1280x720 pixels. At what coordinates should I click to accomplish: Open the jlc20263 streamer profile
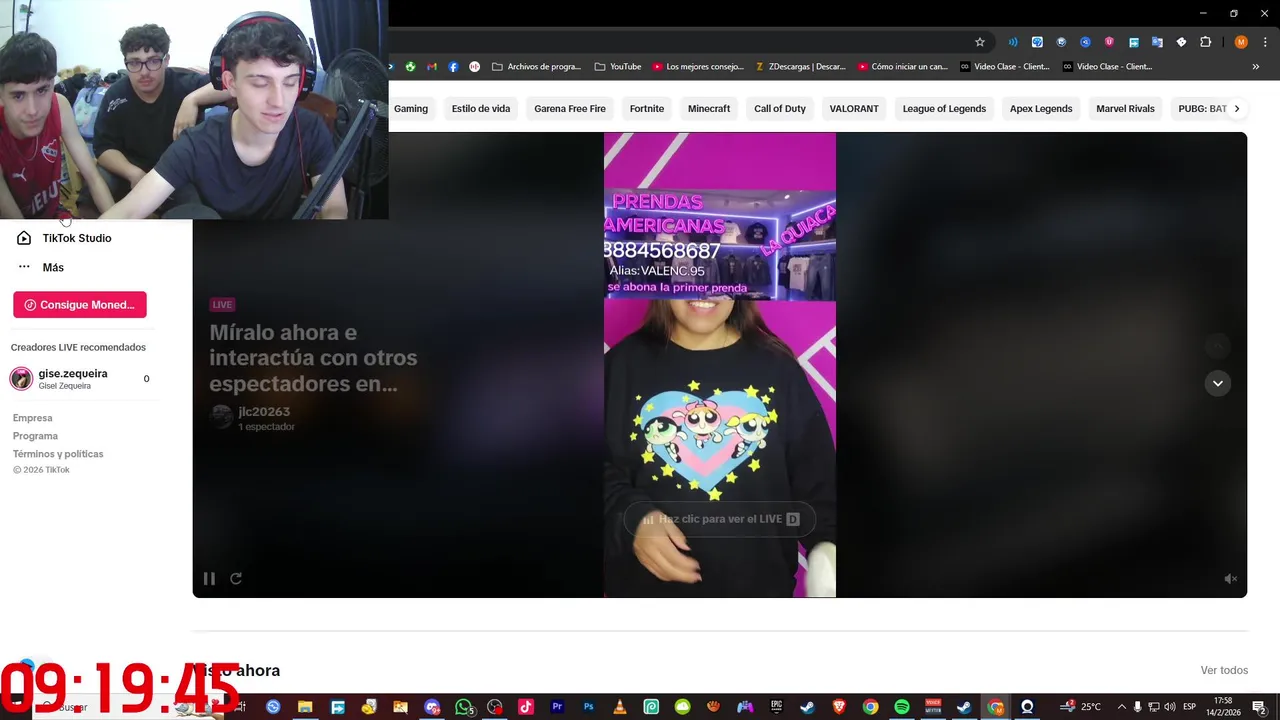[x=264, y=412]
